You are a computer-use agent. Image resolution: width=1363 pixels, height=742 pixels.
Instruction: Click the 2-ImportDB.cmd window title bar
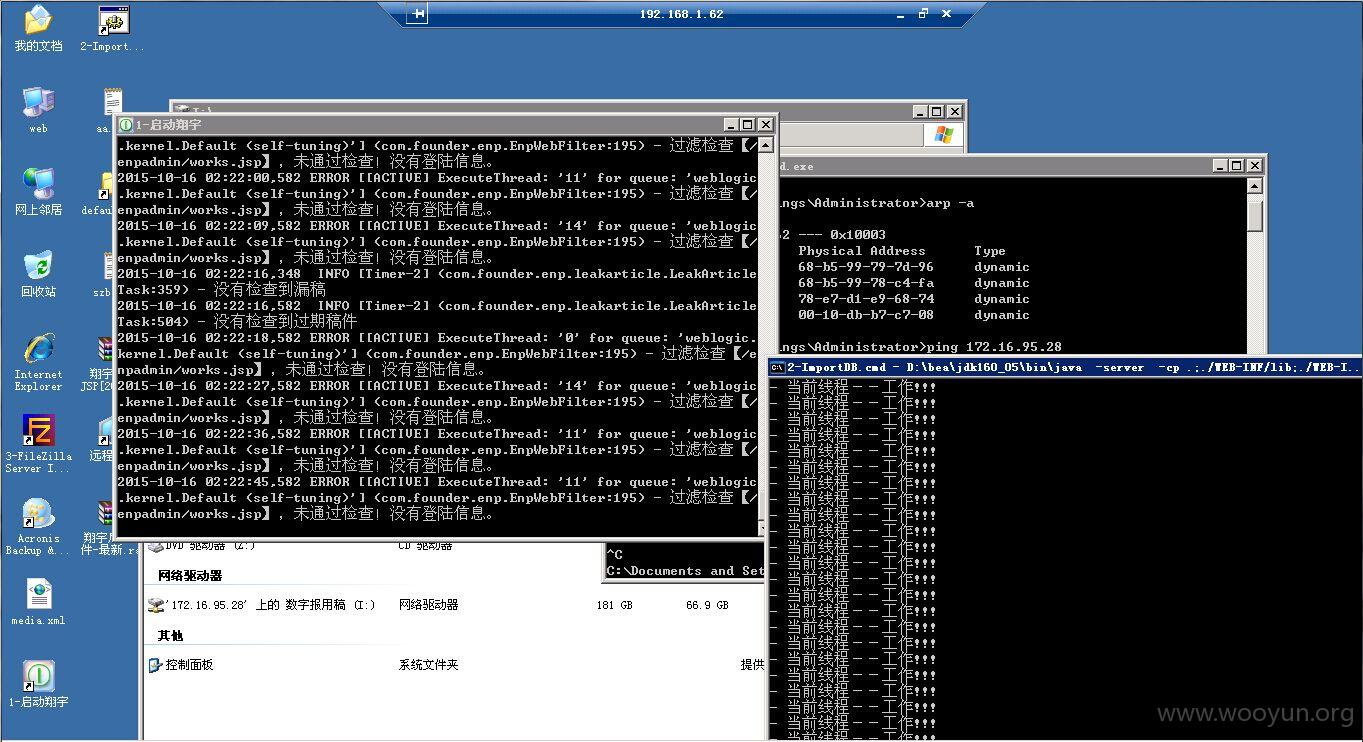point(1065,367)
